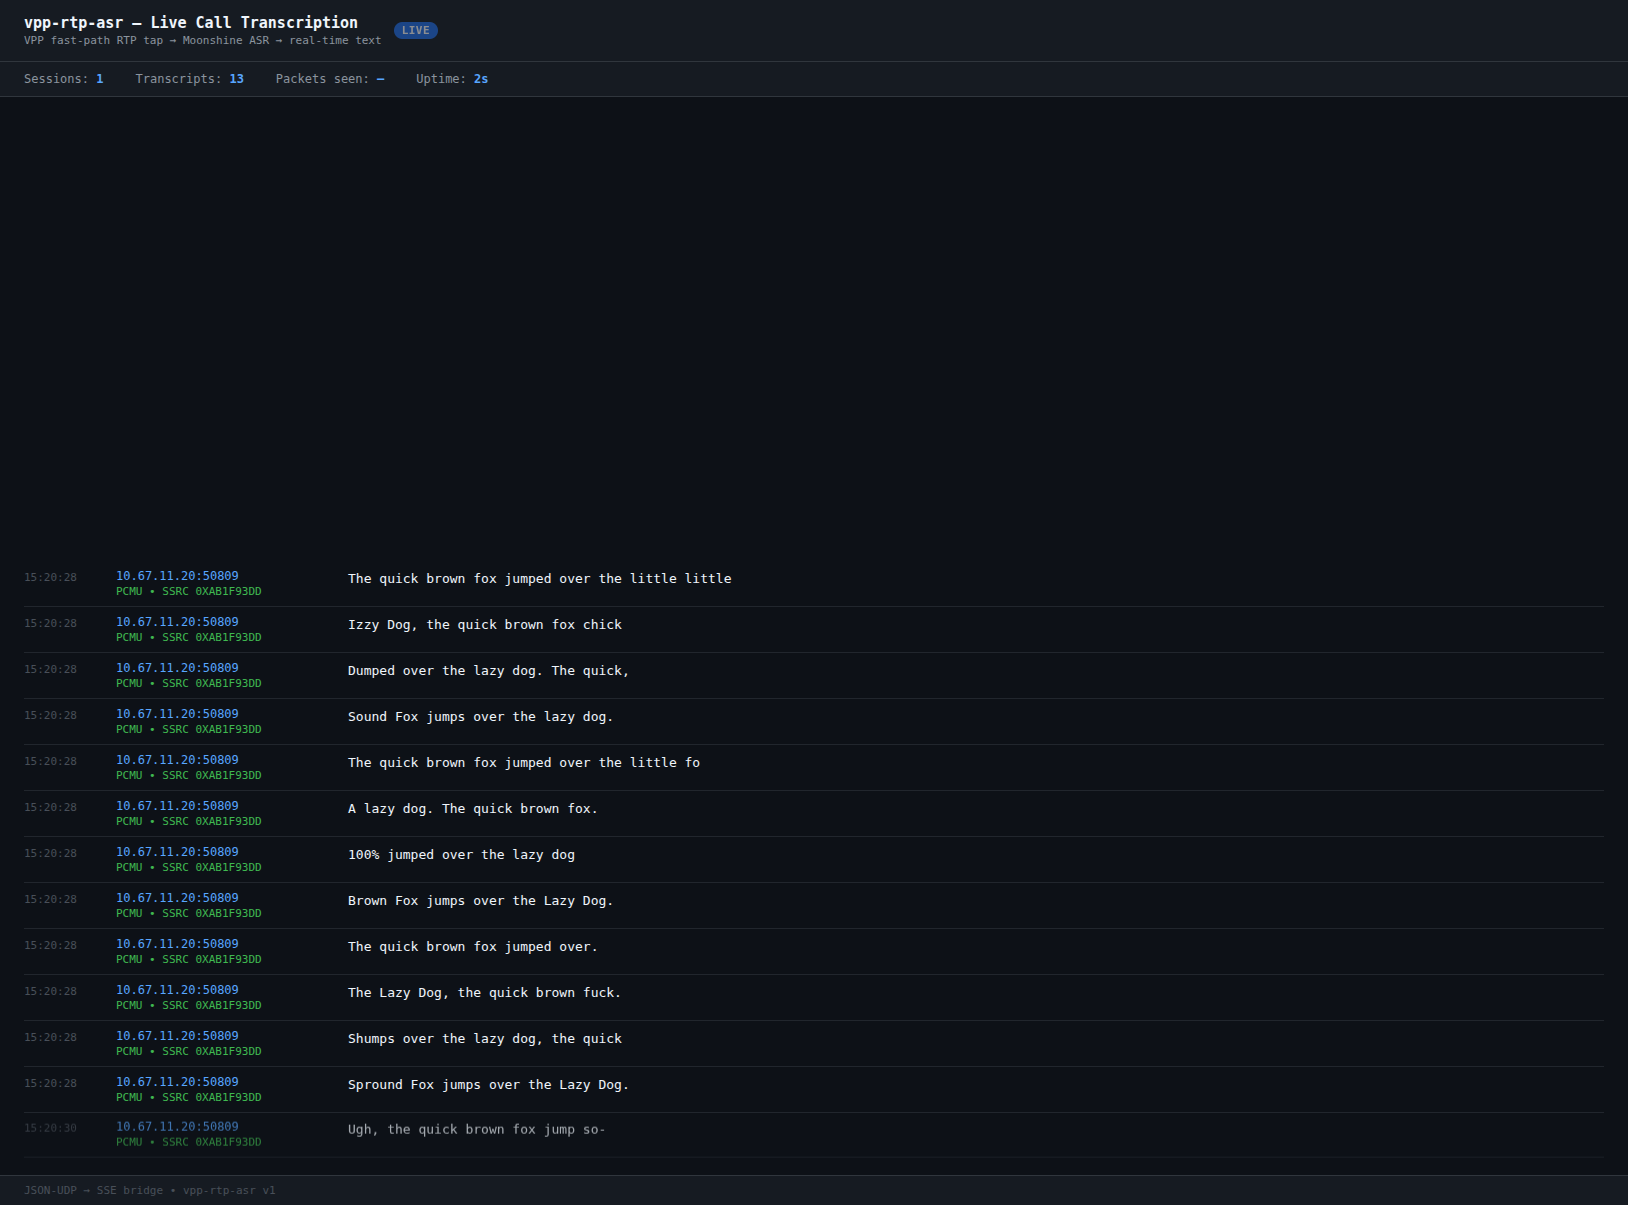The height and width of the screenshot is (1205, 1628).
Task: Click IP 10.67.11.20:50809 in the 'Sound Fox jumps' row
Action: click(177, 714)
